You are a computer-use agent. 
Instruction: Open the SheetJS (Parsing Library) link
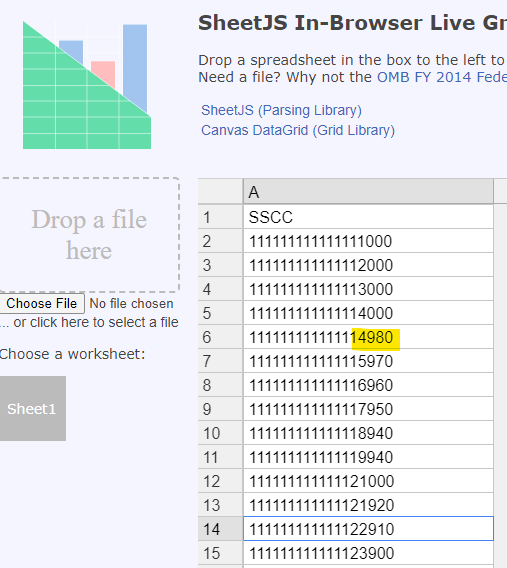[281, 110]
